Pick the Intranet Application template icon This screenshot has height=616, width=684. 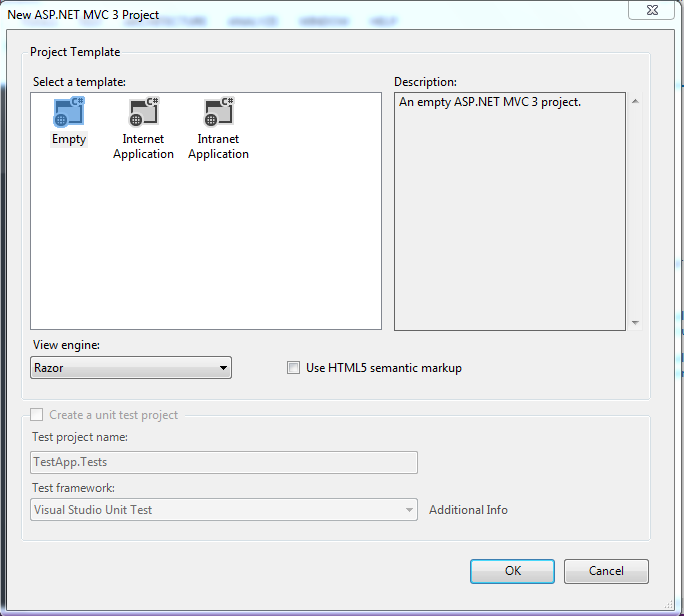point(219,112)
